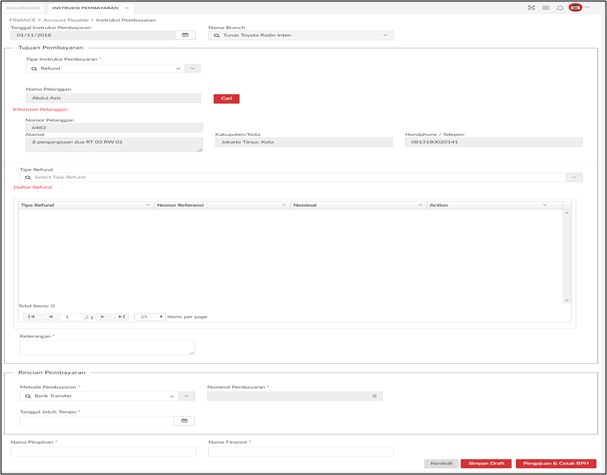Screen dimensions: 607x475
Task: Expand the Tipe Refund dropdown
Action: tap(574, 177)
